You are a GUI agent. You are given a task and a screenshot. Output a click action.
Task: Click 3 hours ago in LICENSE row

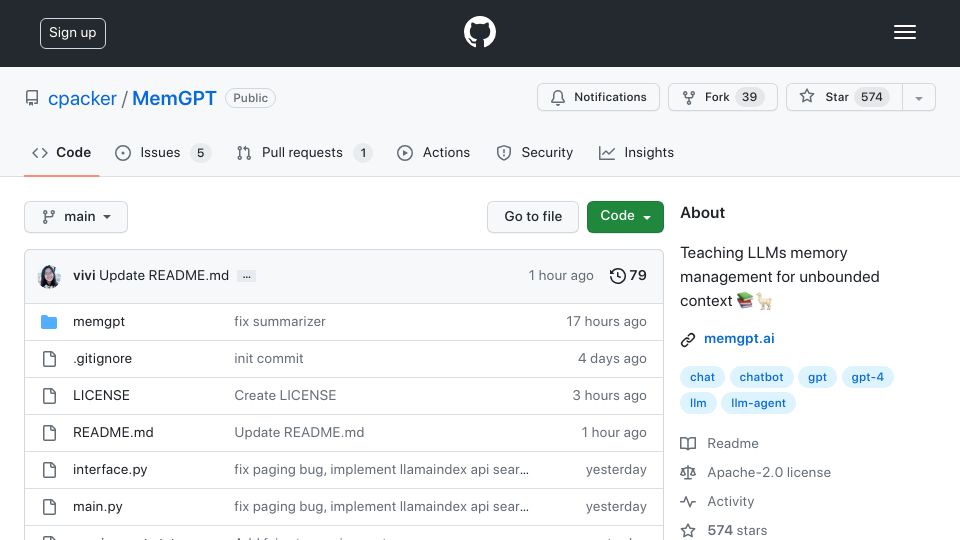[x=609, y=396]
